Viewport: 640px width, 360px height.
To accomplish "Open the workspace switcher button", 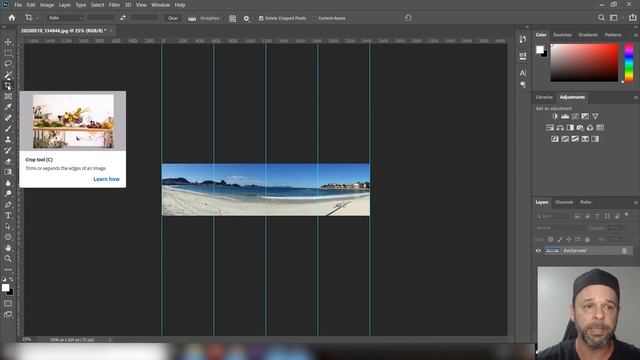I will [613, 18].
